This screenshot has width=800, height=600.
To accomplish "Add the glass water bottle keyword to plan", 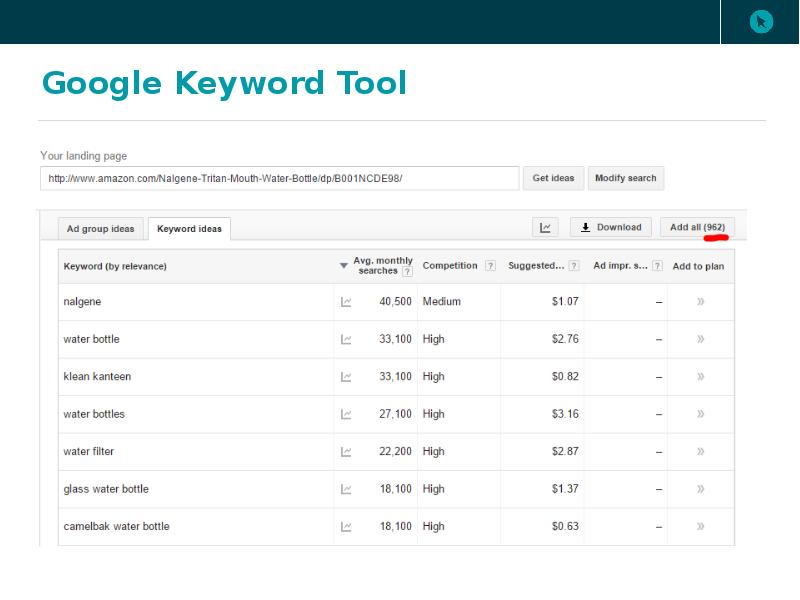I will coord(700,489).
